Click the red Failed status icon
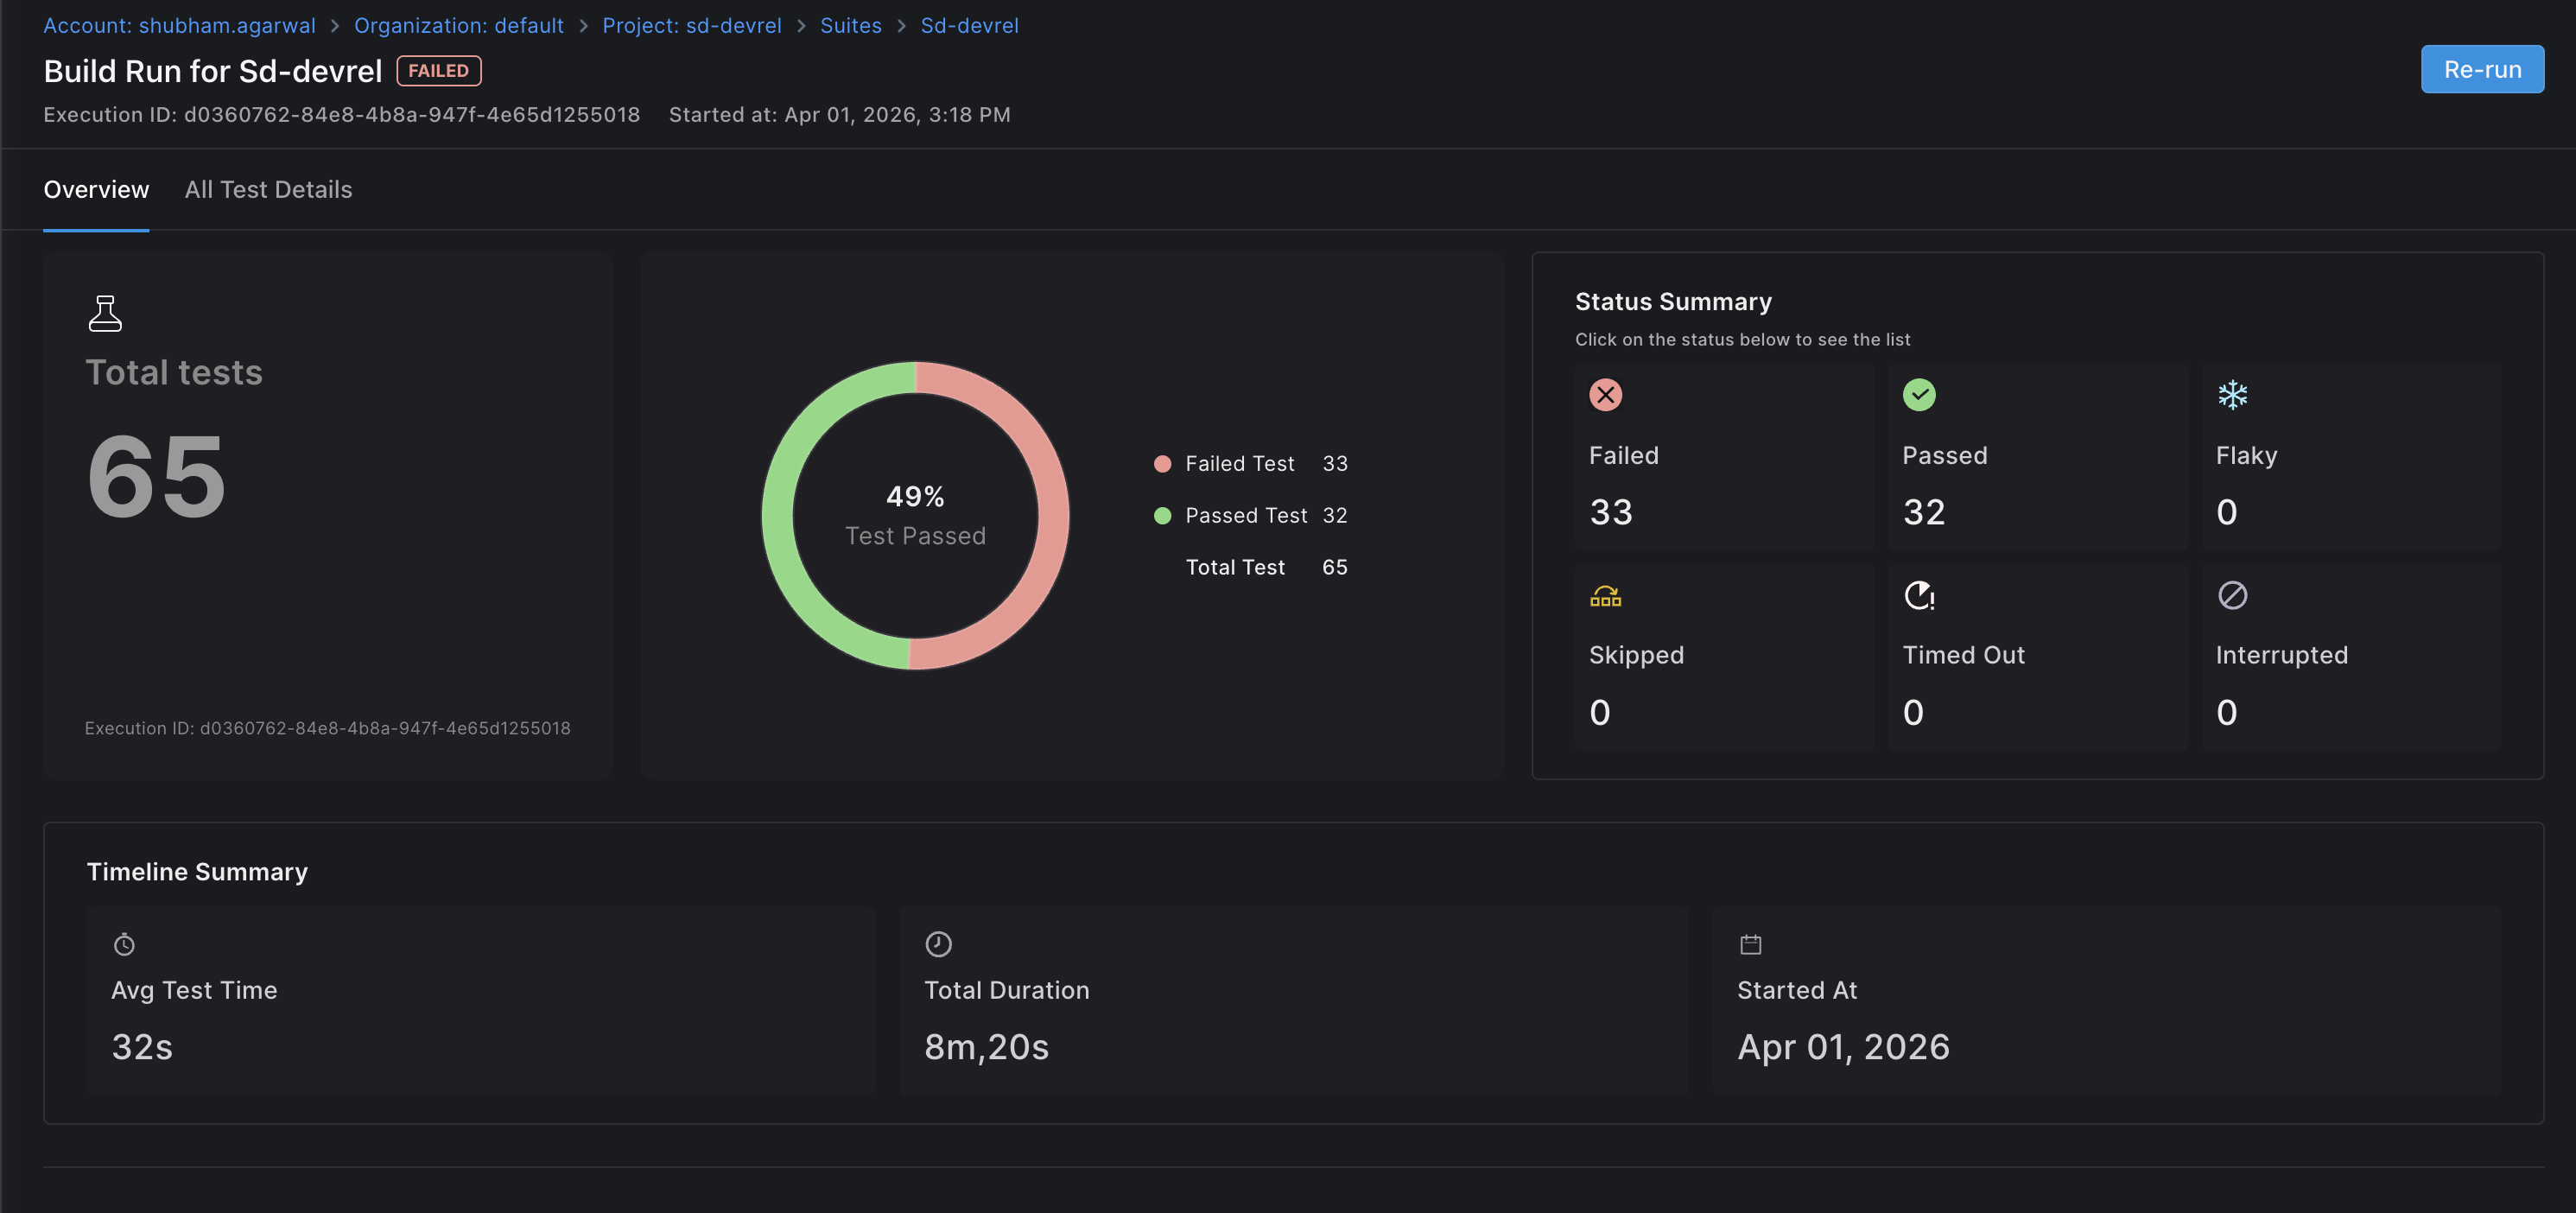 click(x=1605, y=395)
